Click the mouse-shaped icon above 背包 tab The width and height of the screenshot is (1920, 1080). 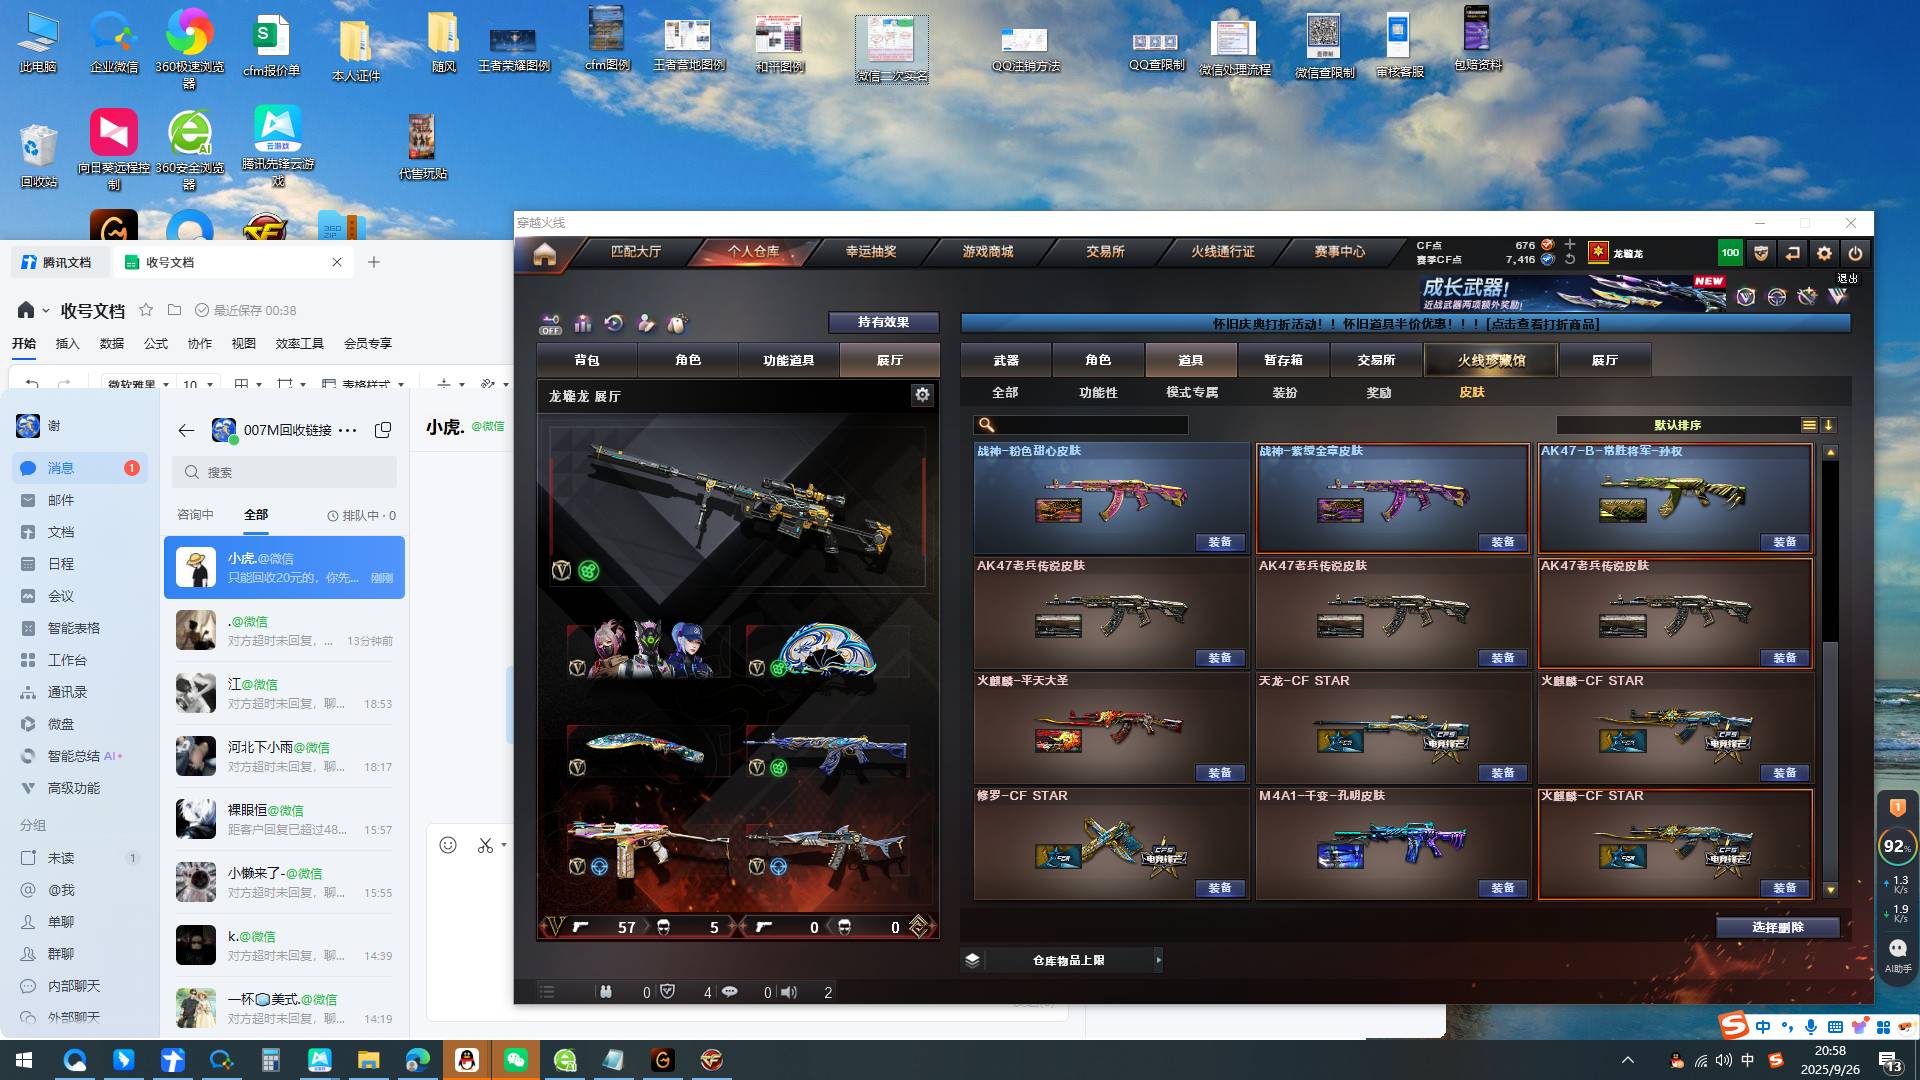coord(677,323)
